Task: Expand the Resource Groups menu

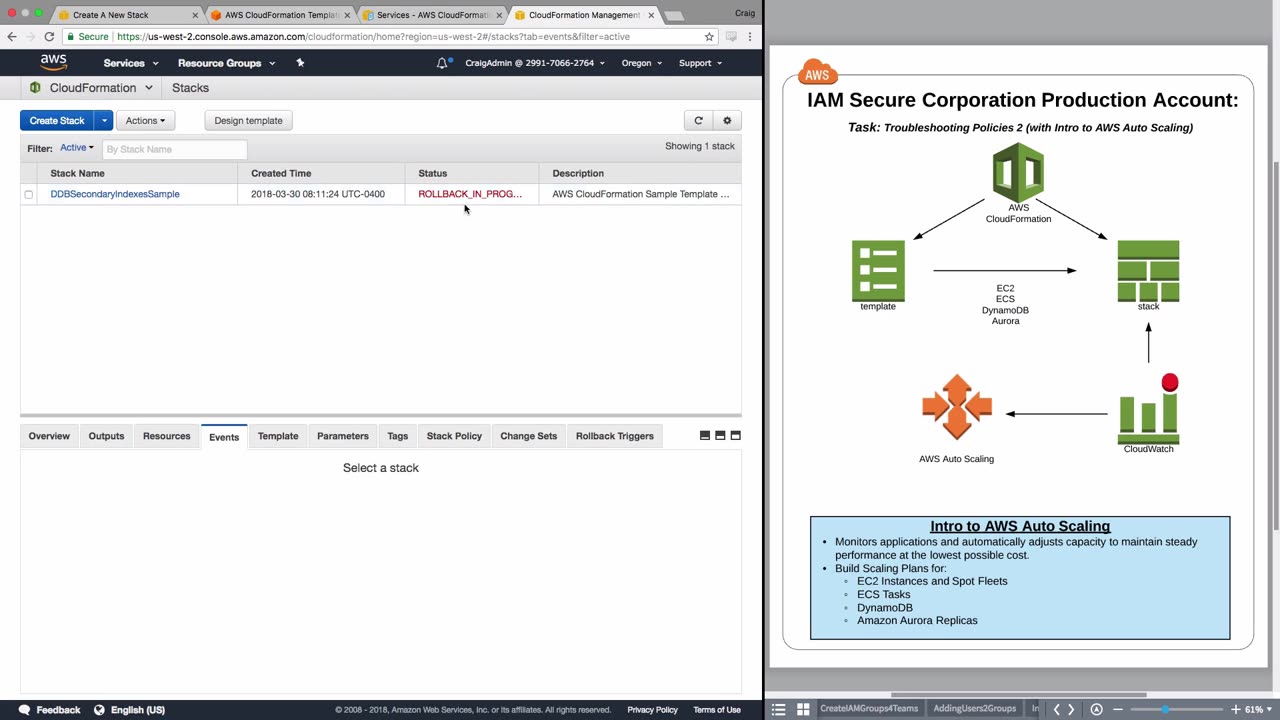Action: pyautogui.click(x=226, y=63)
